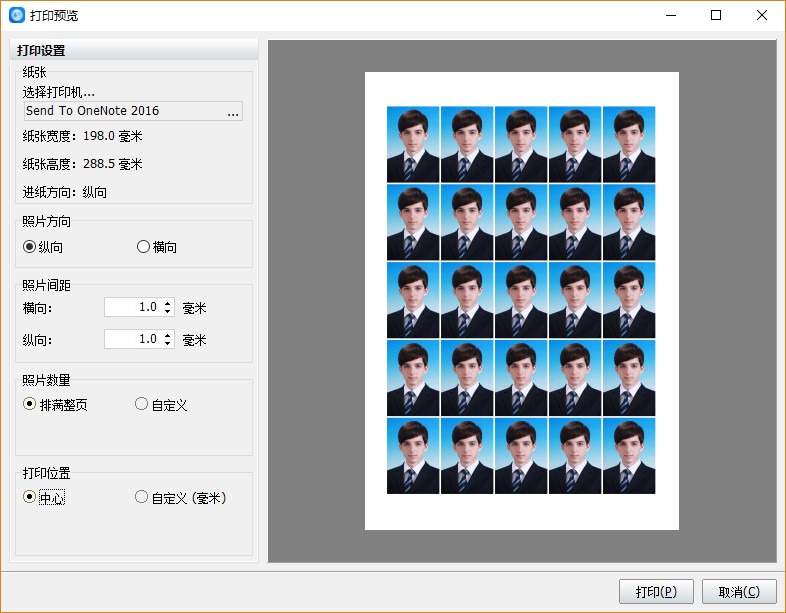Decrease 纵向 photo spacing with down arrow
Screen dimensions: 786x613
pos(168,344)
